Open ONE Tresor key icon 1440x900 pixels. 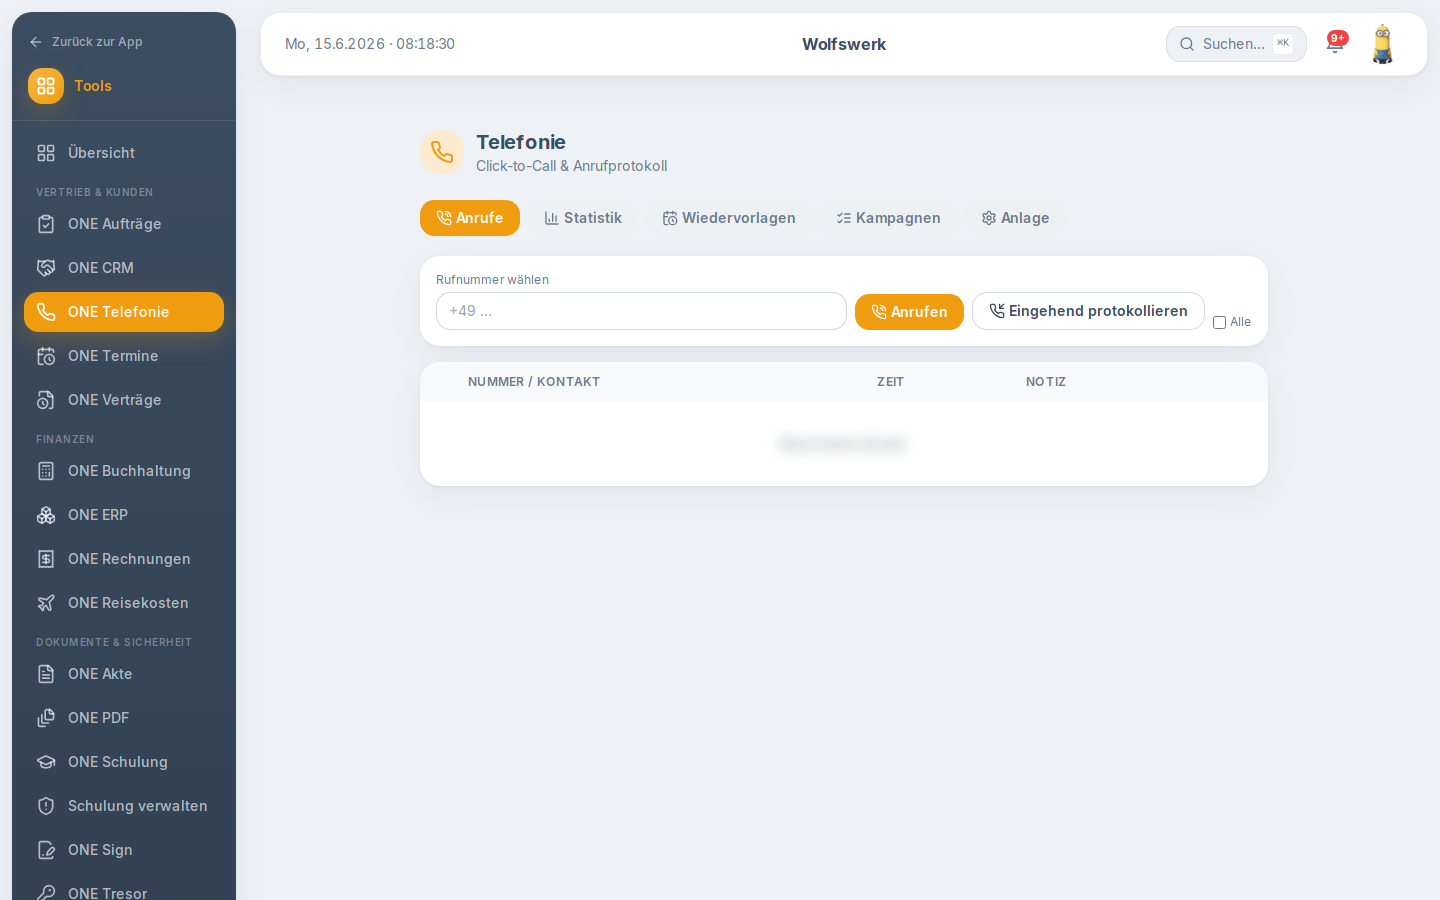coord(46,893)
